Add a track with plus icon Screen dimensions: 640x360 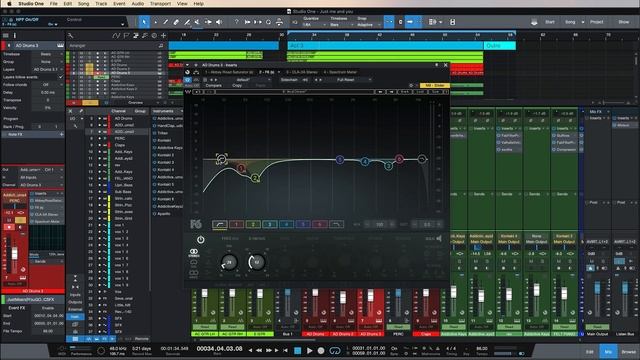click(163, 36)
